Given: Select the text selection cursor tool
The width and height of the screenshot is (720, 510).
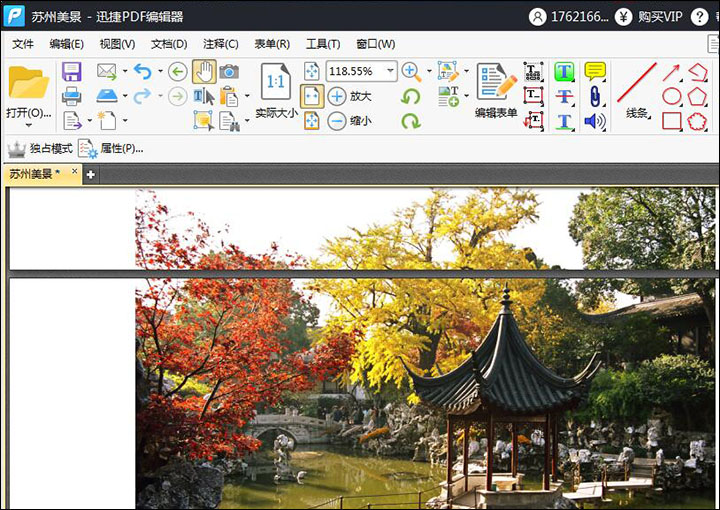Looking at the screenshot, I should click(x=204, y=96).
